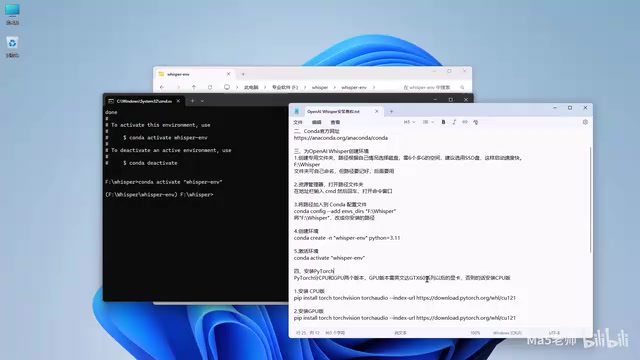This screenshot has width=640, height=360.
Task: Maximize the Notepad window
Action: point(570,108)
